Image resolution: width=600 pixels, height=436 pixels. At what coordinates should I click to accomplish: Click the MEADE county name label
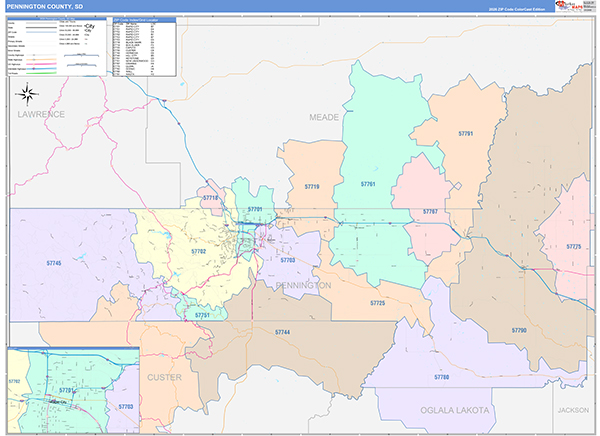324,118
